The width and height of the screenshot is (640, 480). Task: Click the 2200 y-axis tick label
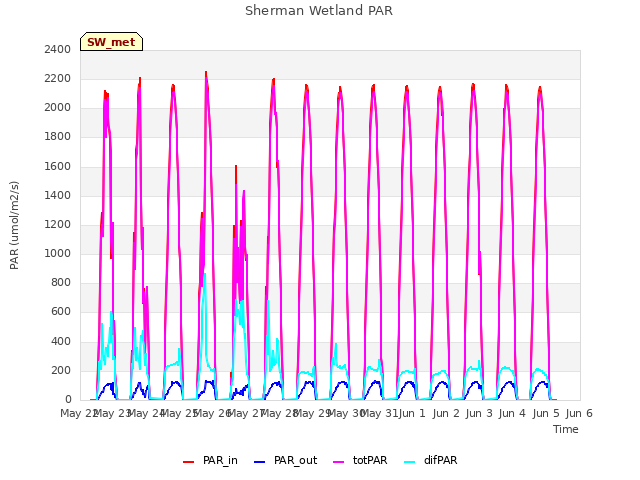(58, 78)
